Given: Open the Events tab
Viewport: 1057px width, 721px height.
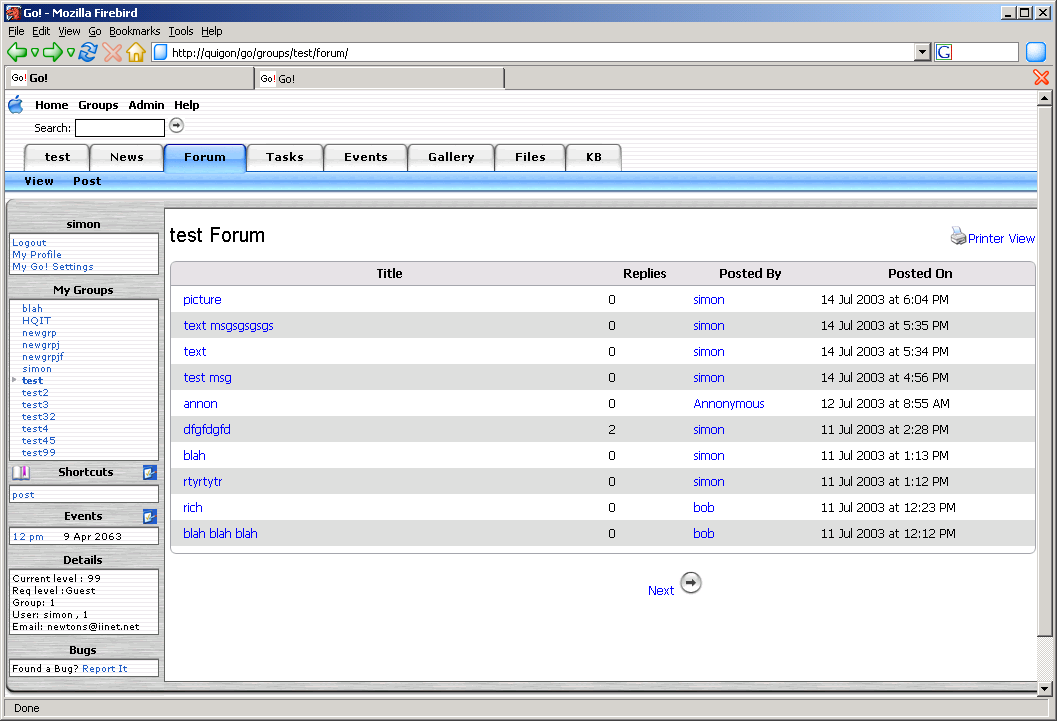Looking at the screenshot, I should point(365,157).
